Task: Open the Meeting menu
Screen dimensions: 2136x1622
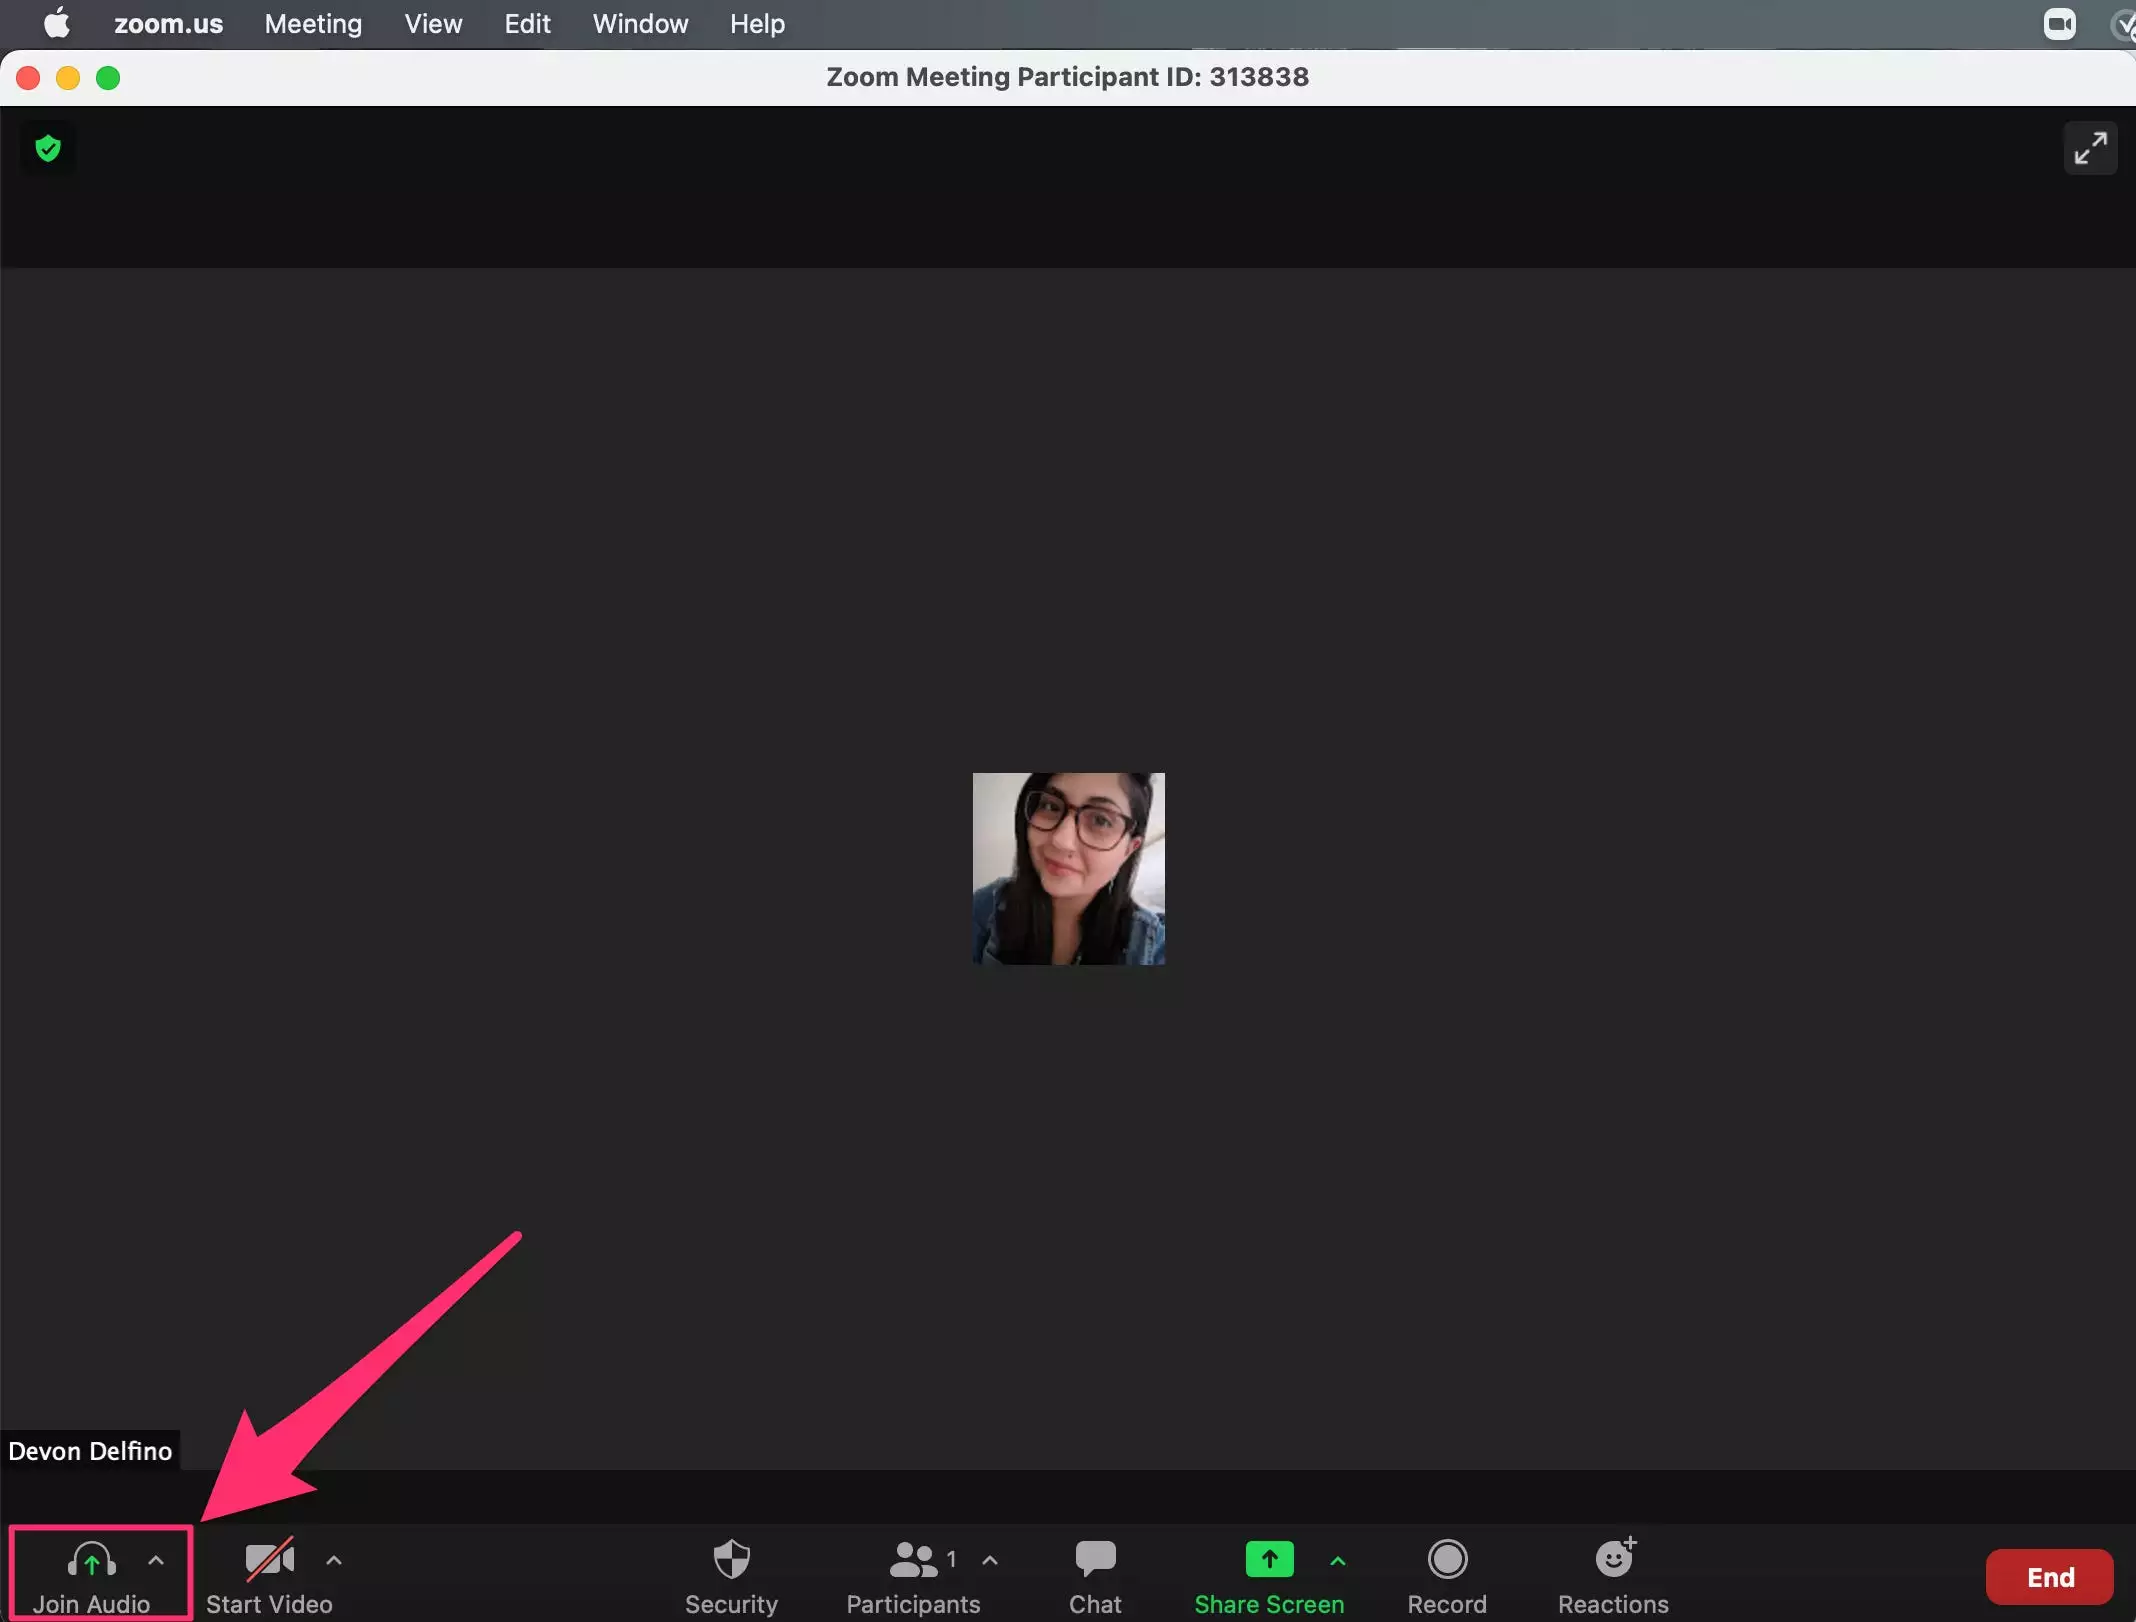Action: tap(313, 24)
